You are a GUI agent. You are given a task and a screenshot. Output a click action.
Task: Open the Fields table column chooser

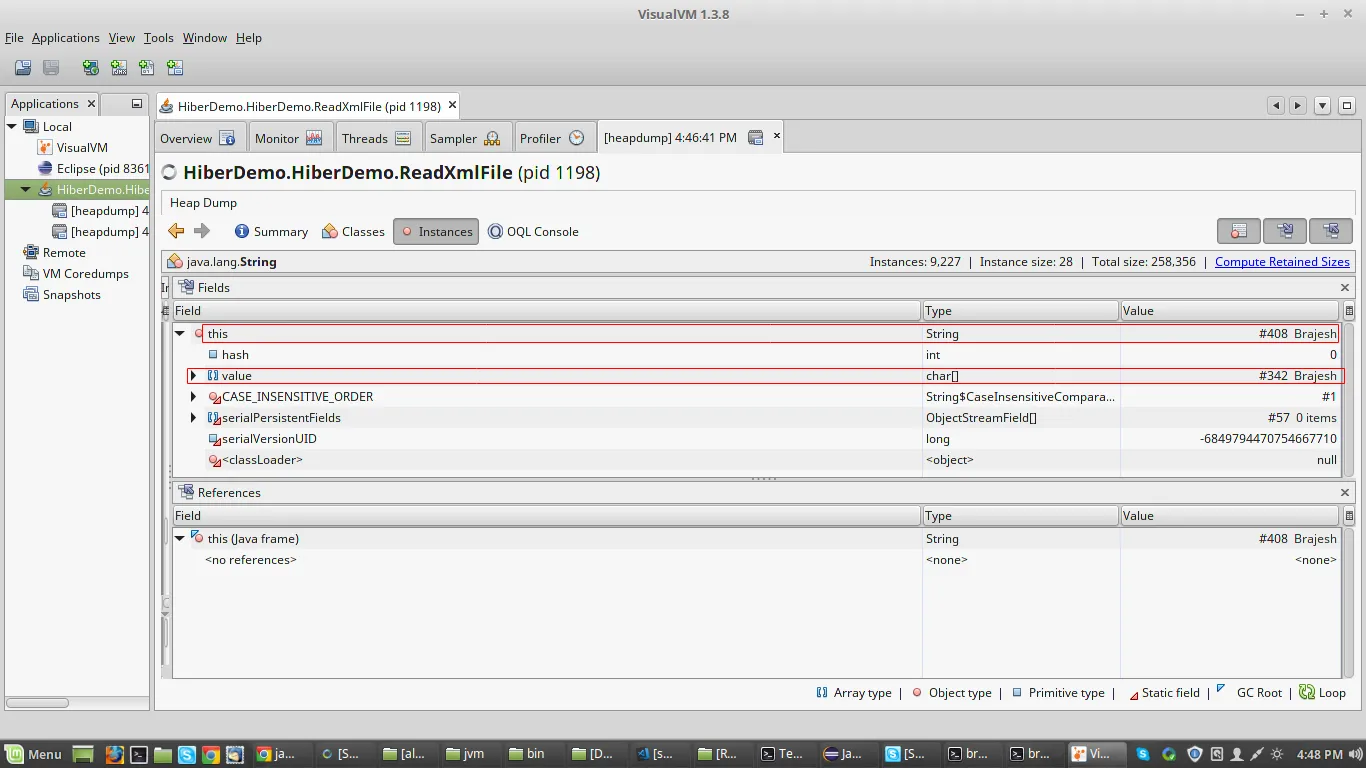(1349, 311)
